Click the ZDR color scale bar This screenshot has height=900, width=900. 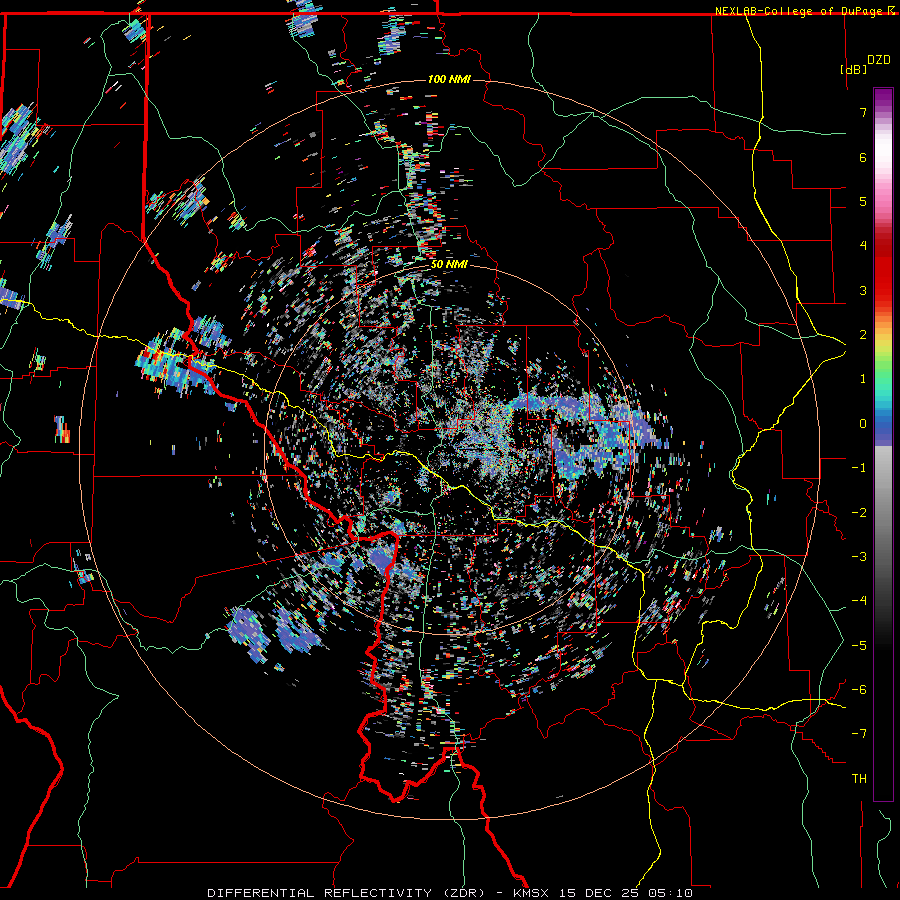(x=883, y=444)
